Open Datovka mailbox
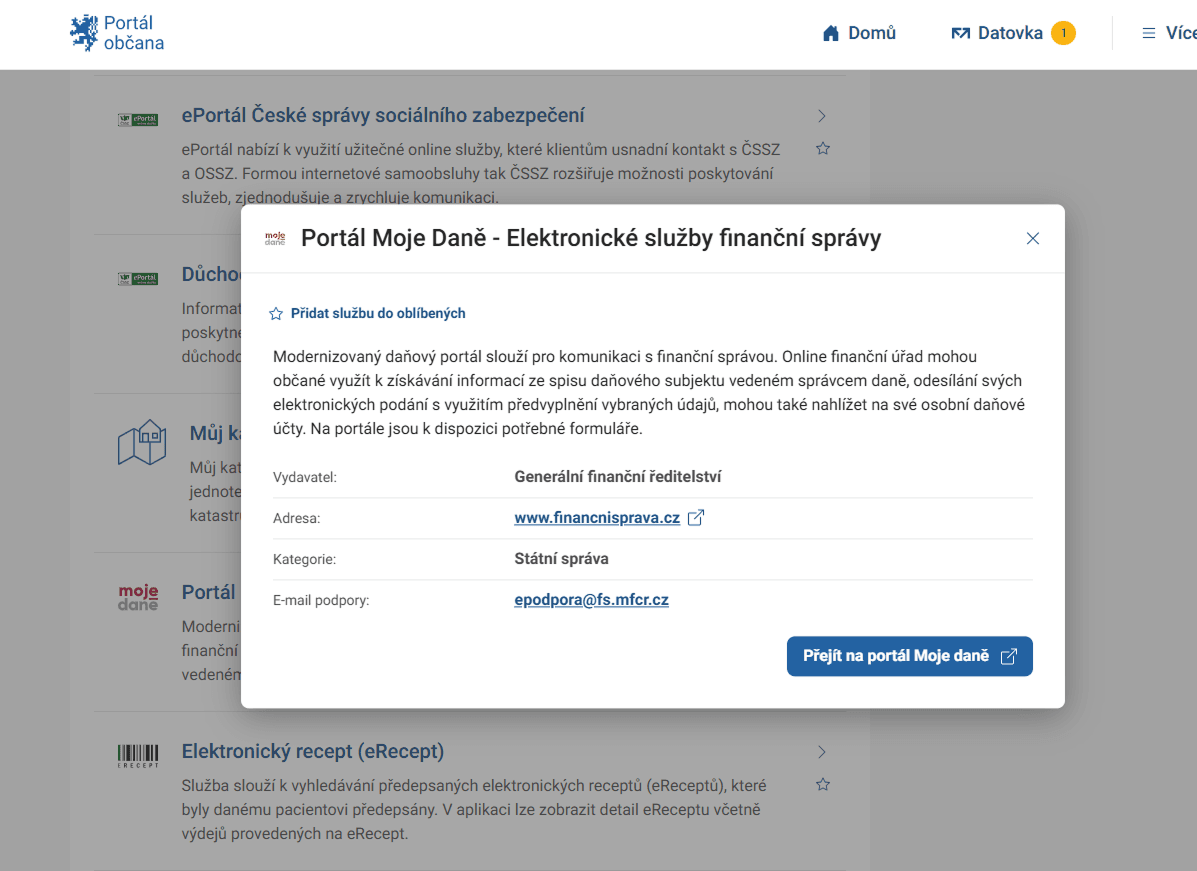Viewport: 1197px width, 871px height. pyautogui.click(x=996, y=33)
